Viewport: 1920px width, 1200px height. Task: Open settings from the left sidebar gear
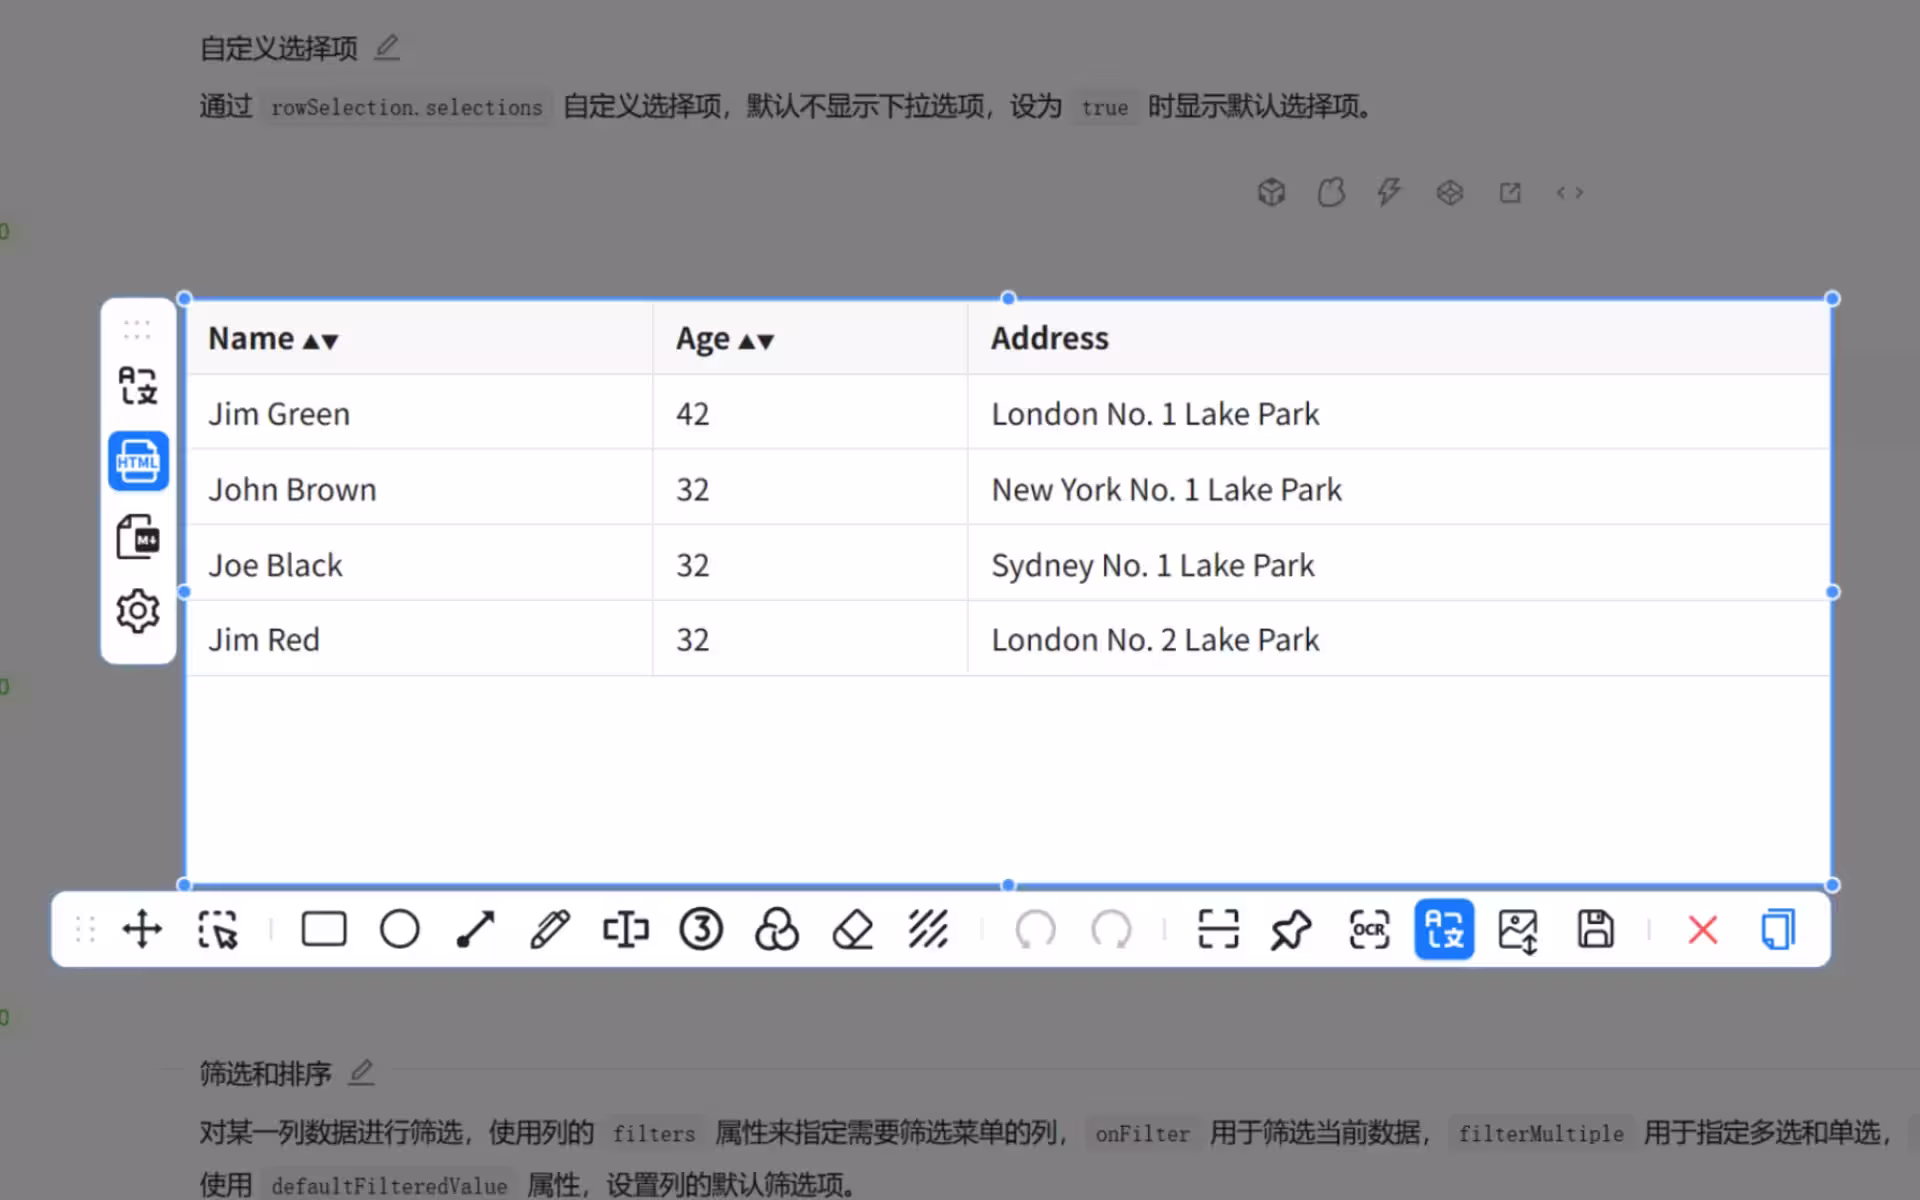[x=138, y=610]
